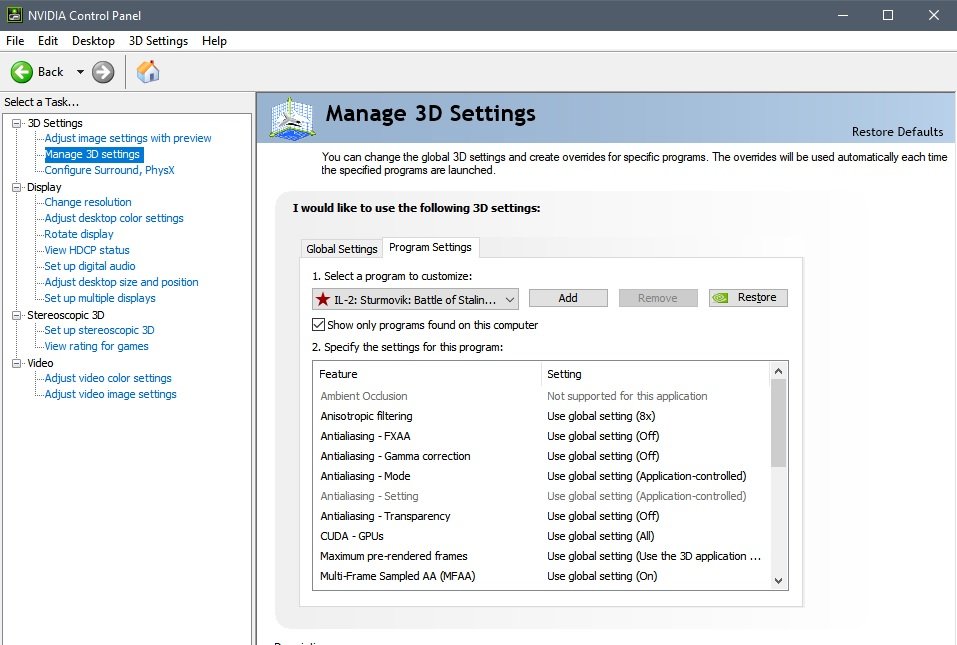Open Adjust desktop size and position
This screenshot has height=645, width=957.
[121, 282]
